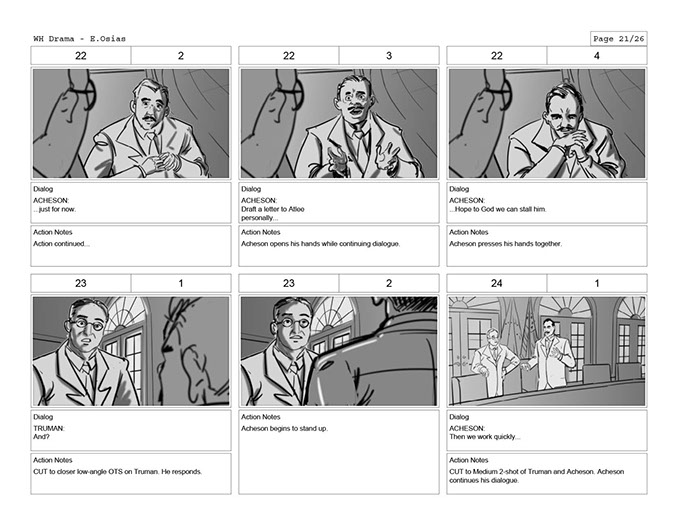Click the Page 21/26 box
678x525 pixels.
point(618,38)
